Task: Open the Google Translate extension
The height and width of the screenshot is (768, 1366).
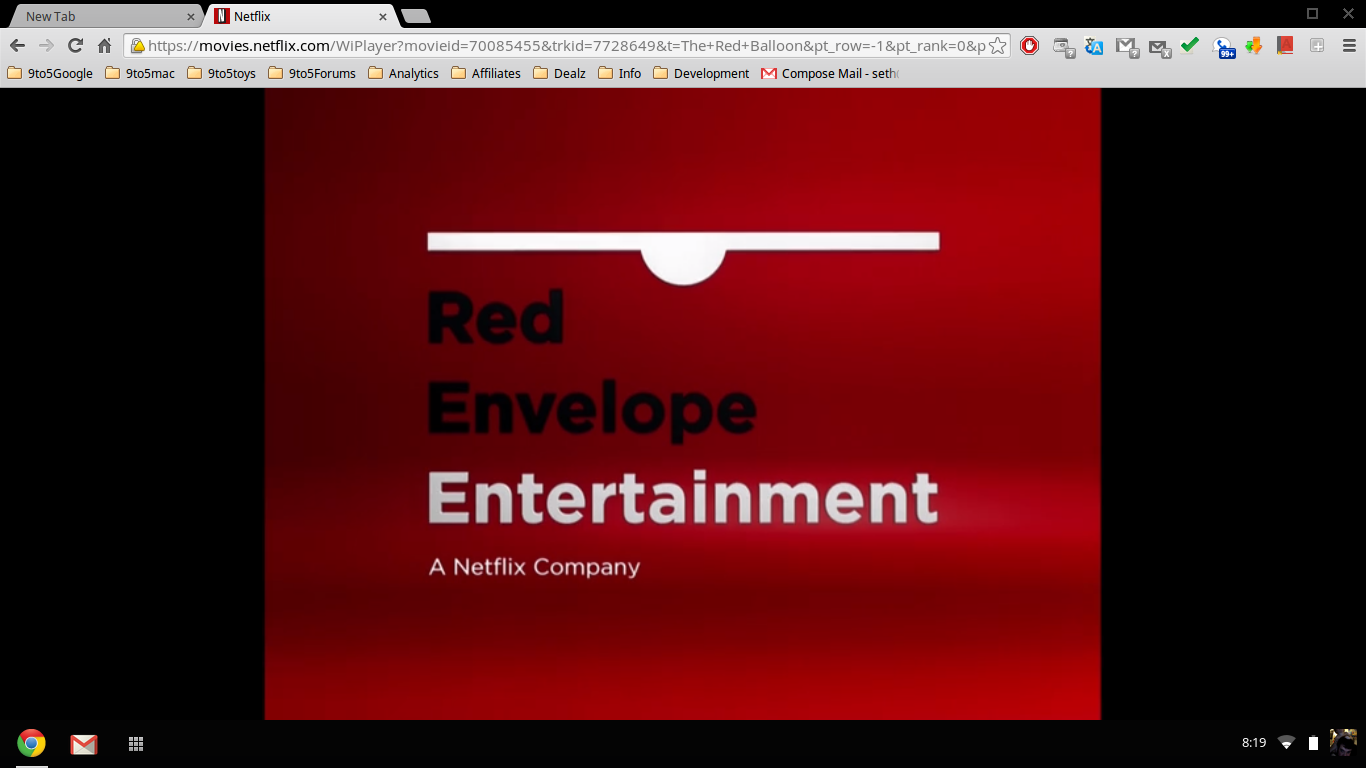Action: point(1094,46)
